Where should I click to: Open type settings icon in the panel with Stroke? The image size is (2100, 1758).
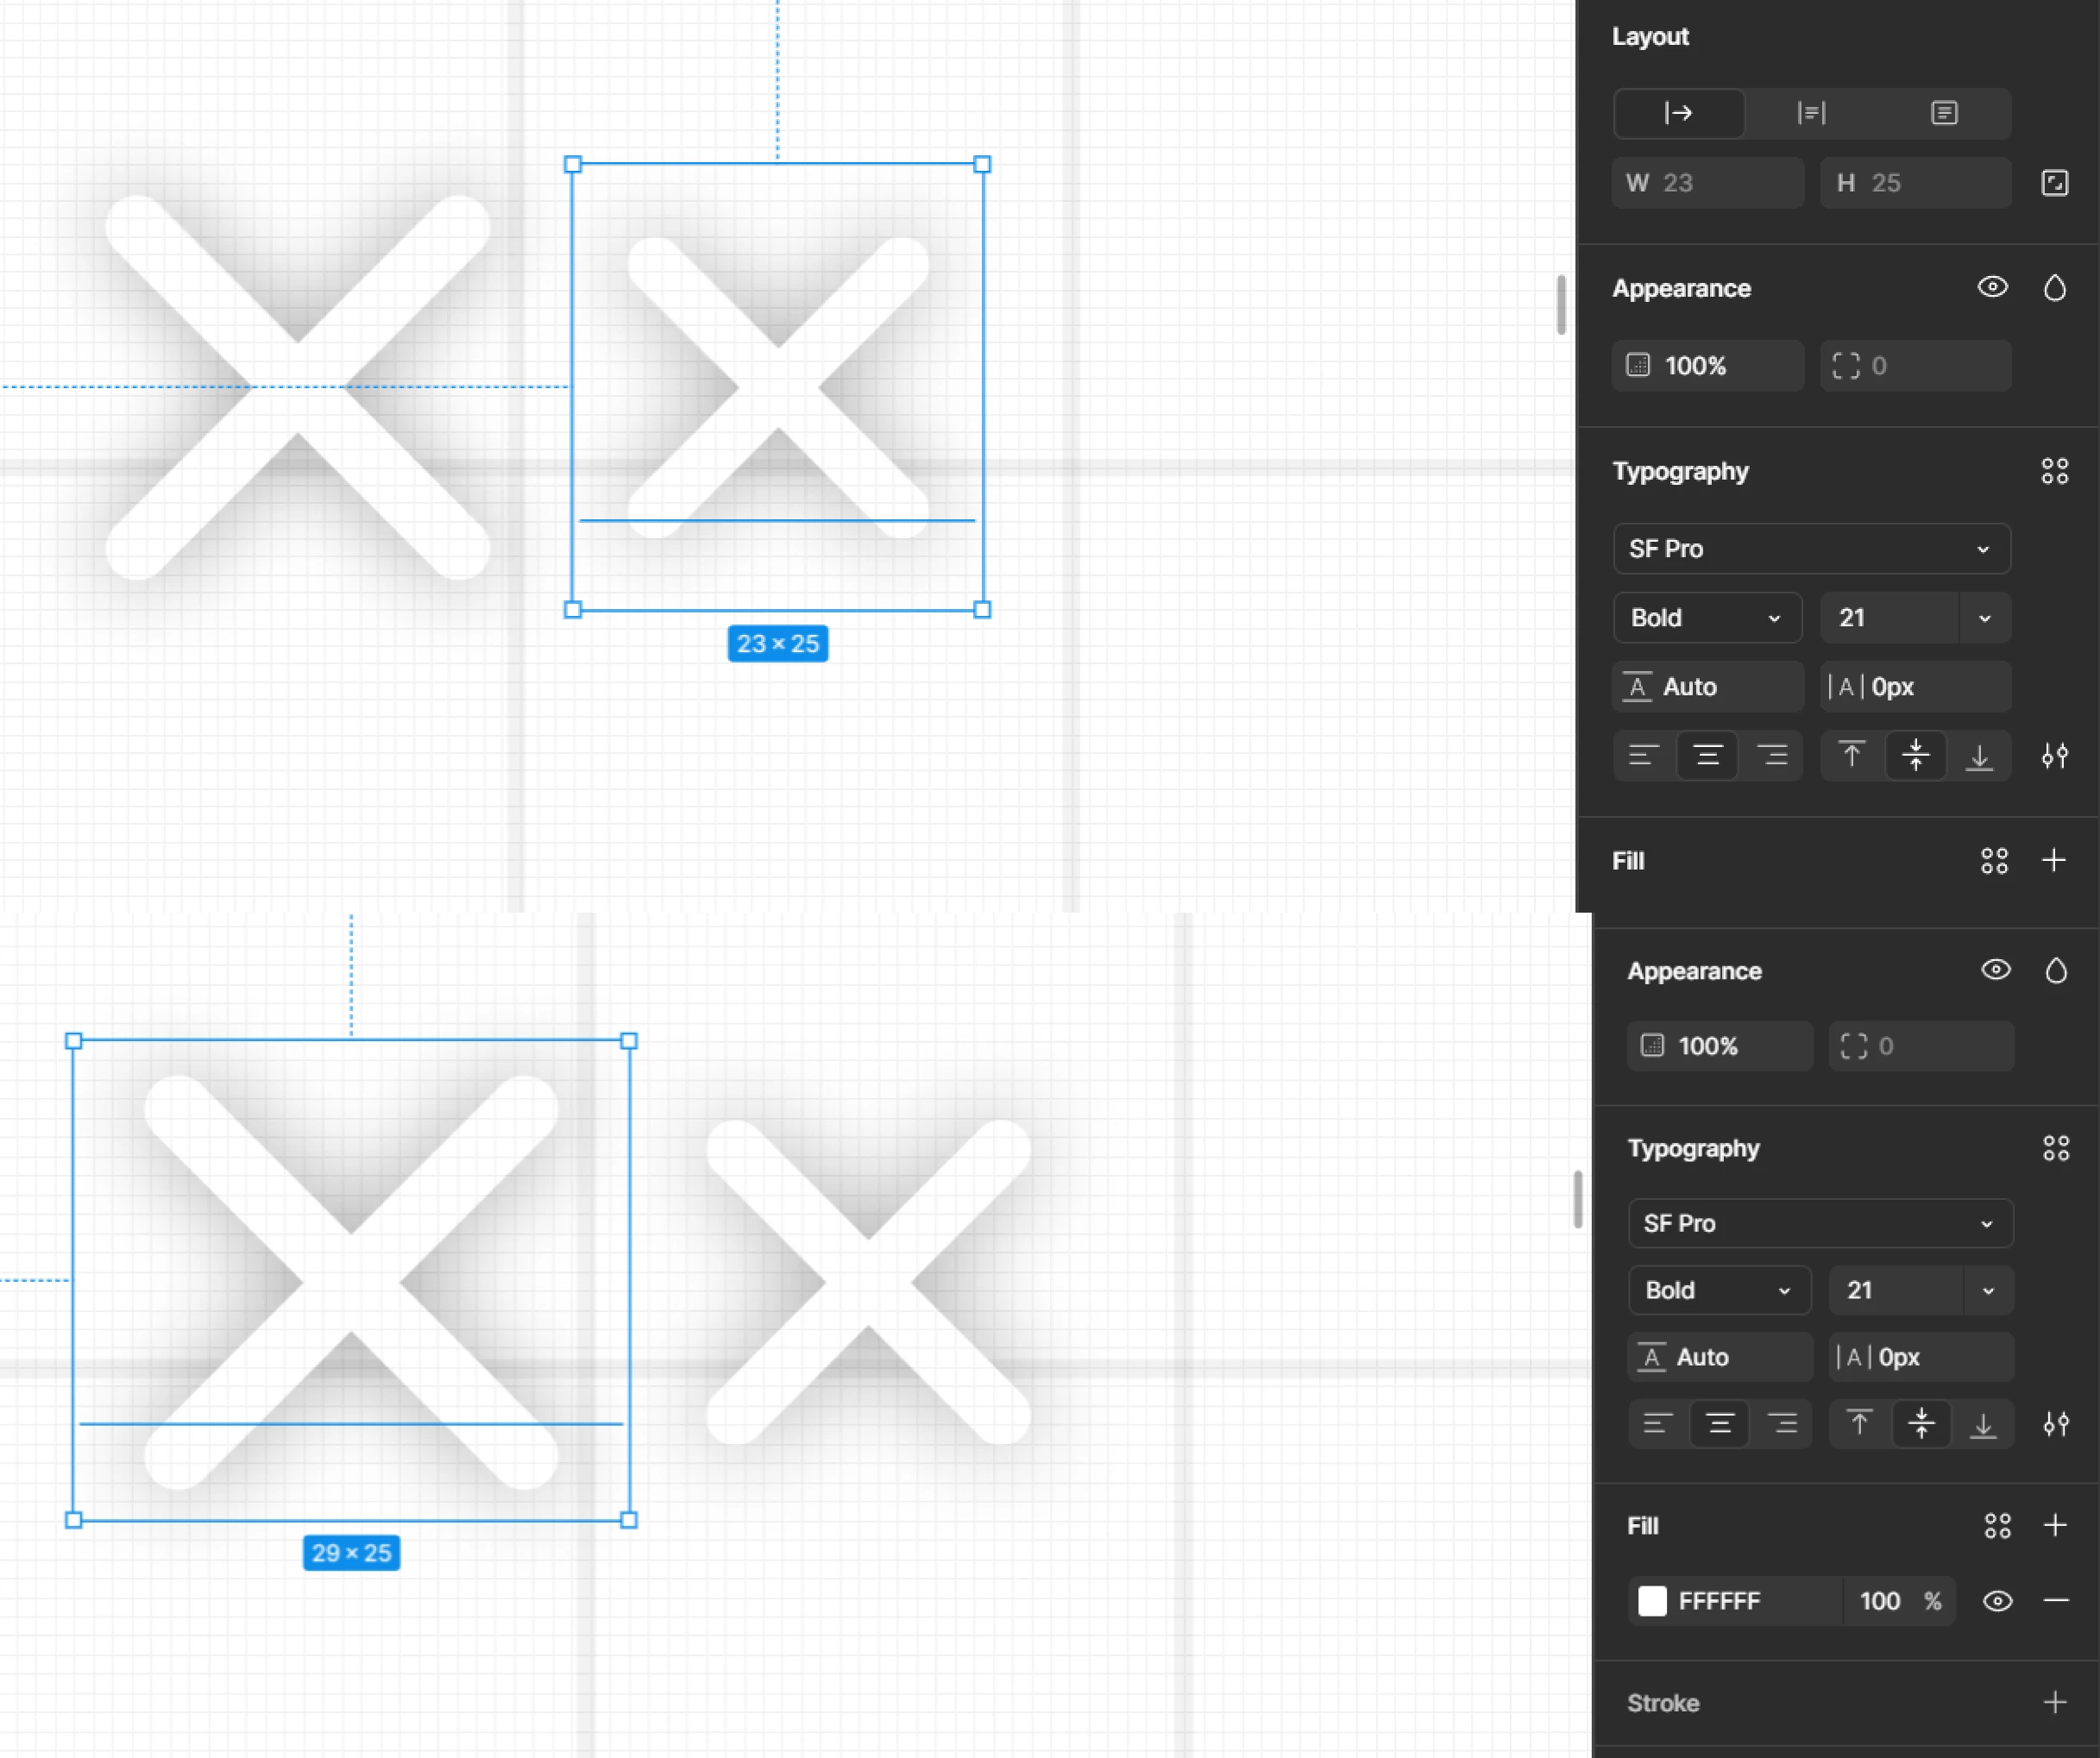click(2055, 1424)
